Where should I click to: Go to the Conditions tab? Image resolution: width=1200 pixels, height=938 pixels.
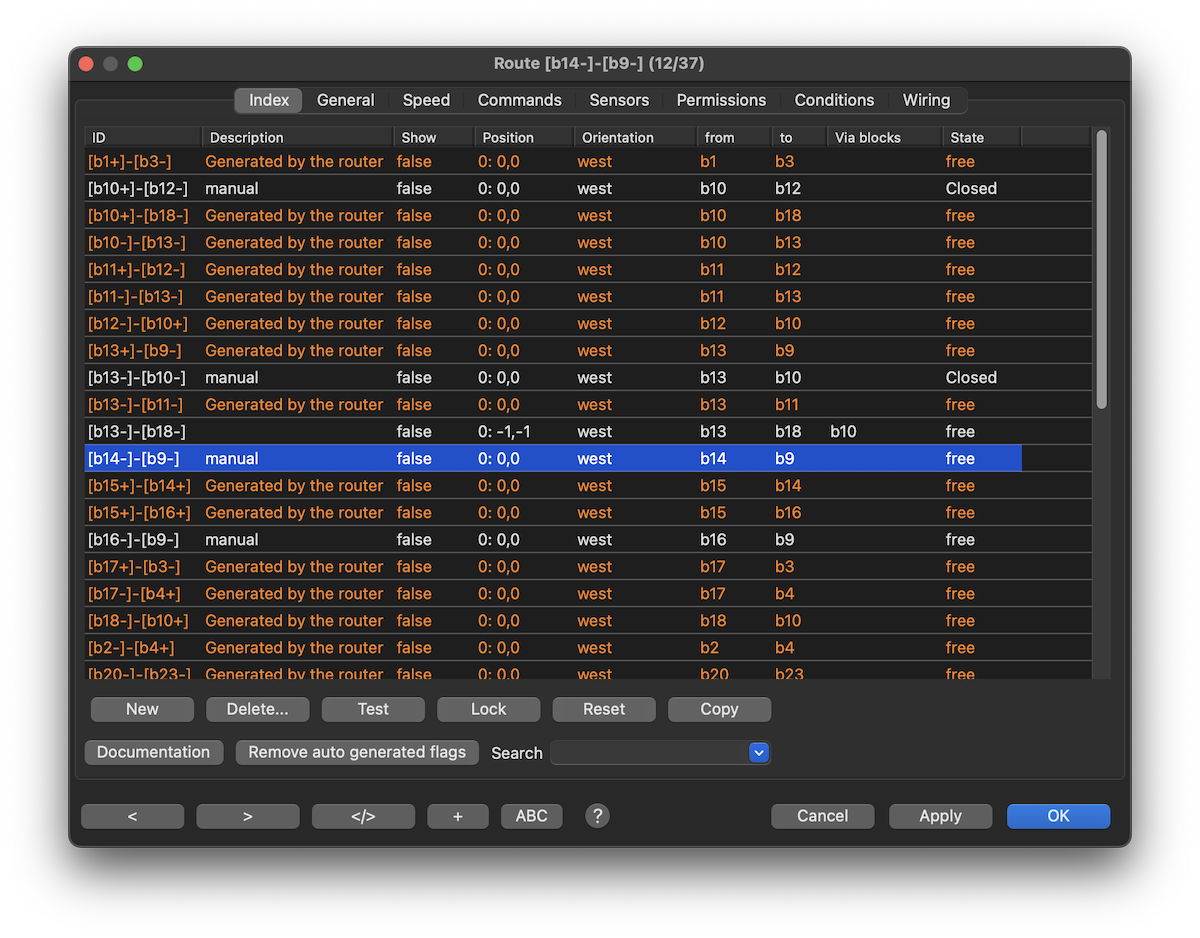pos(834,100)
